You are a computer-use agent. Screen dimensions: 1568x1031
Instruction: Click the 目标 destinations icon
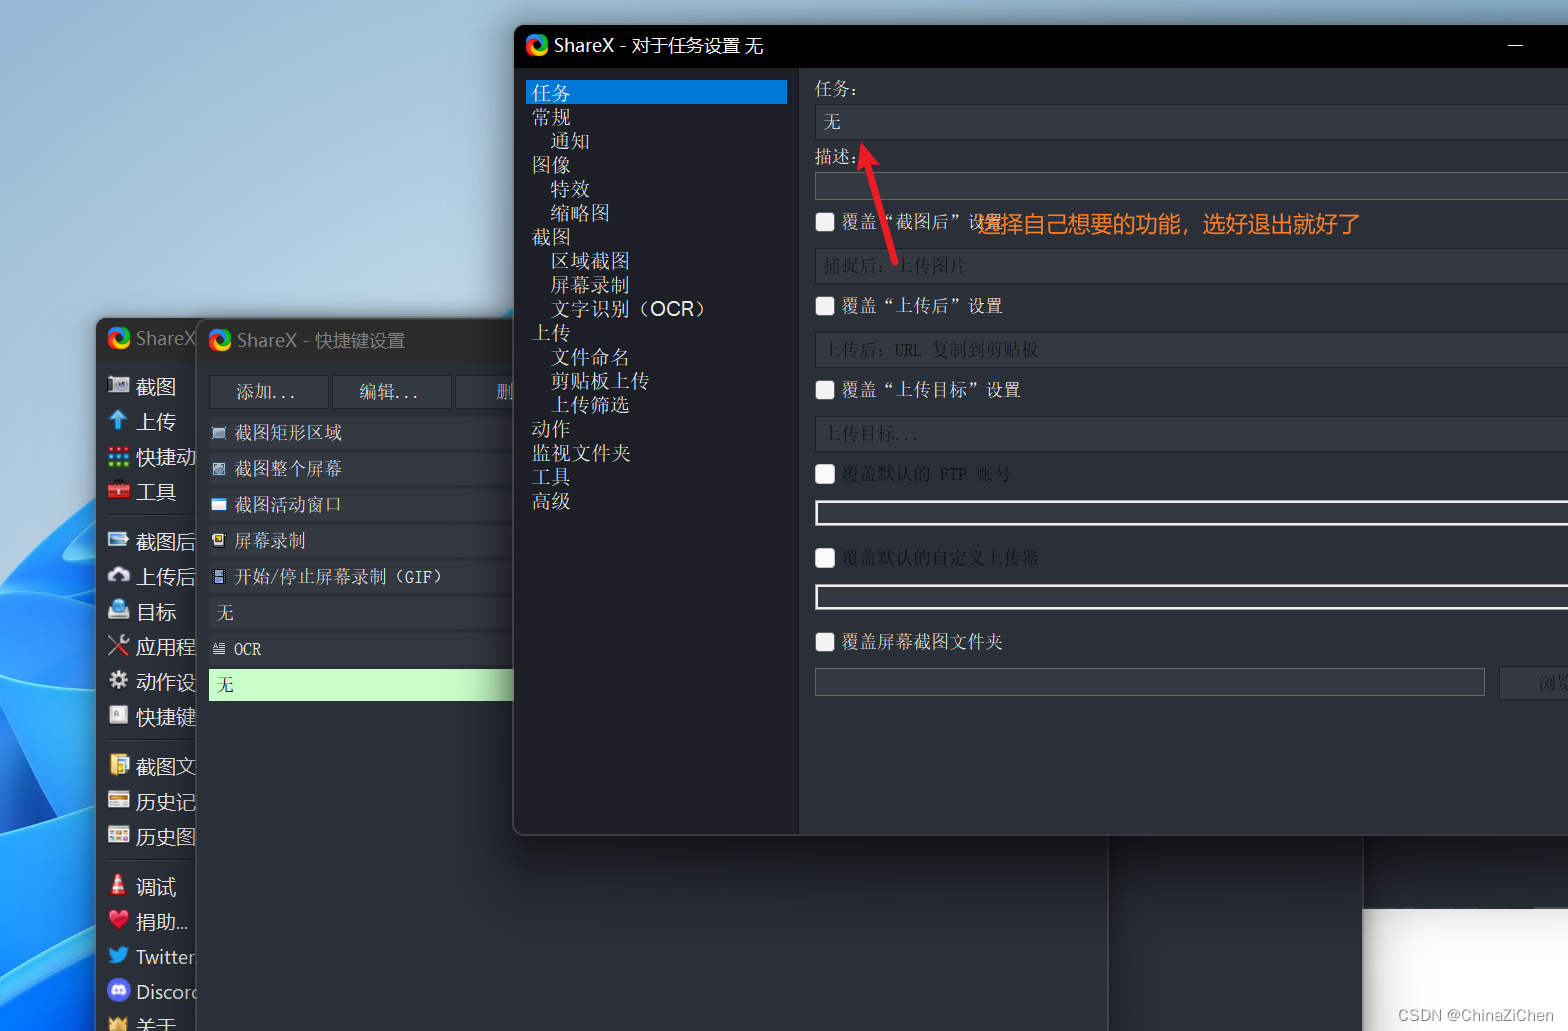pos(119,610)
